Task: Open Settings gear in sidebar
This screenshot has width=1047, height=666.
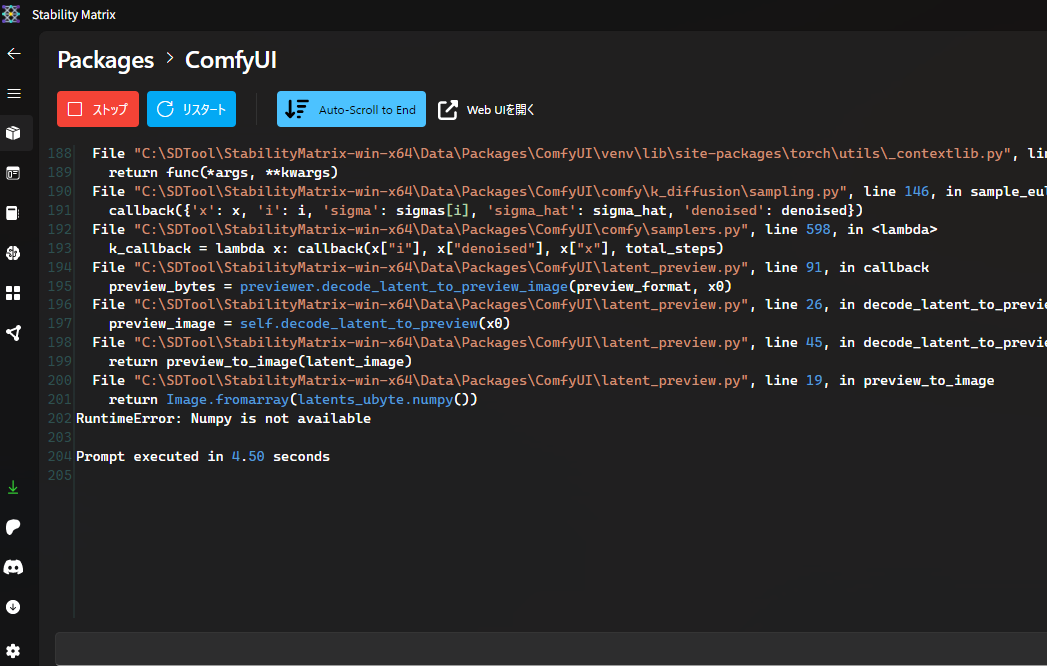Action: (14, 650)
